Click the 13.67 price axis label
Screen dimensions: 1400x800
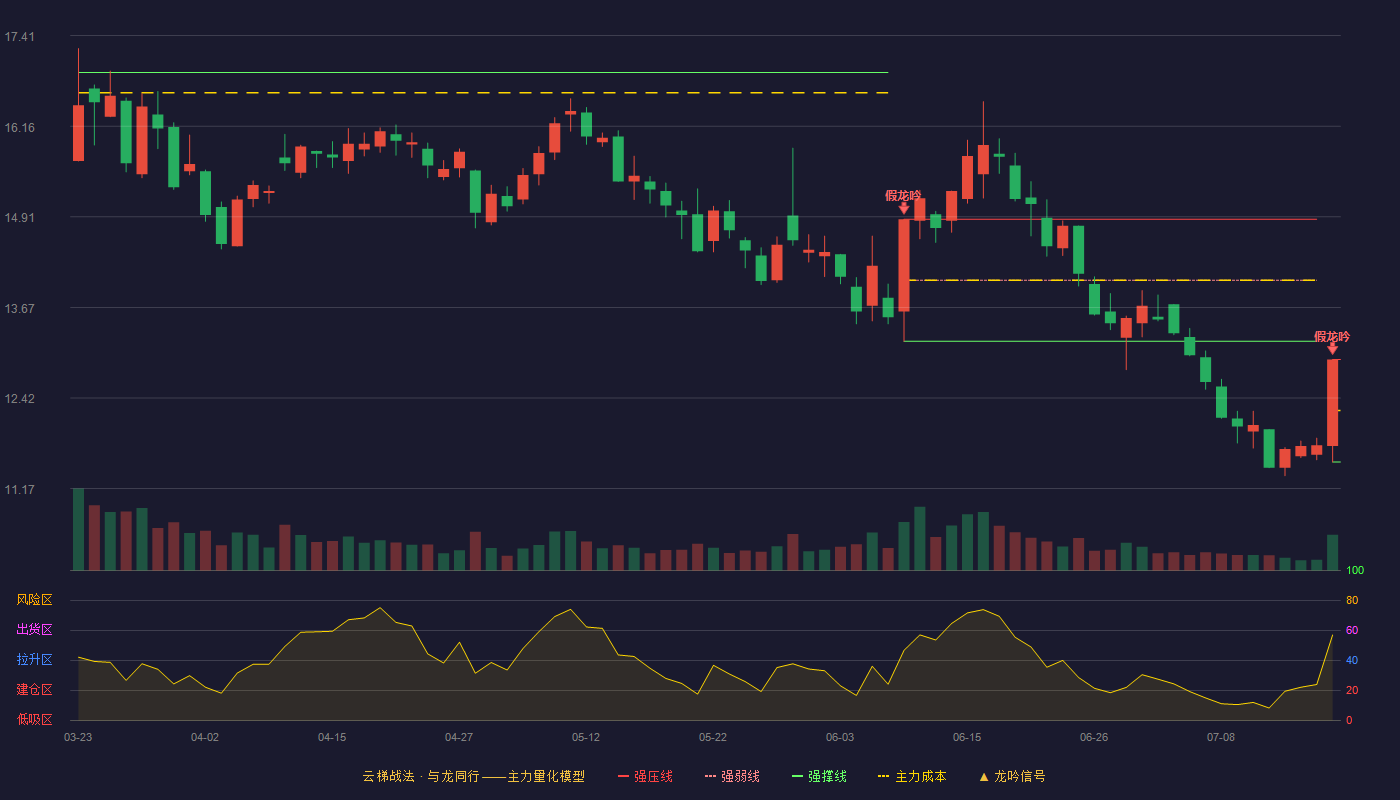click(x=19, y=309)
